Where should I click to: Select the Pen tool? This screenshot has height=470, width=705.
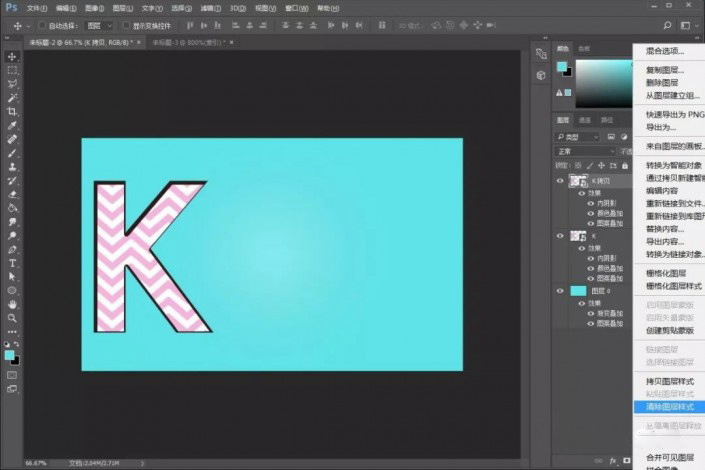[12, 250]
